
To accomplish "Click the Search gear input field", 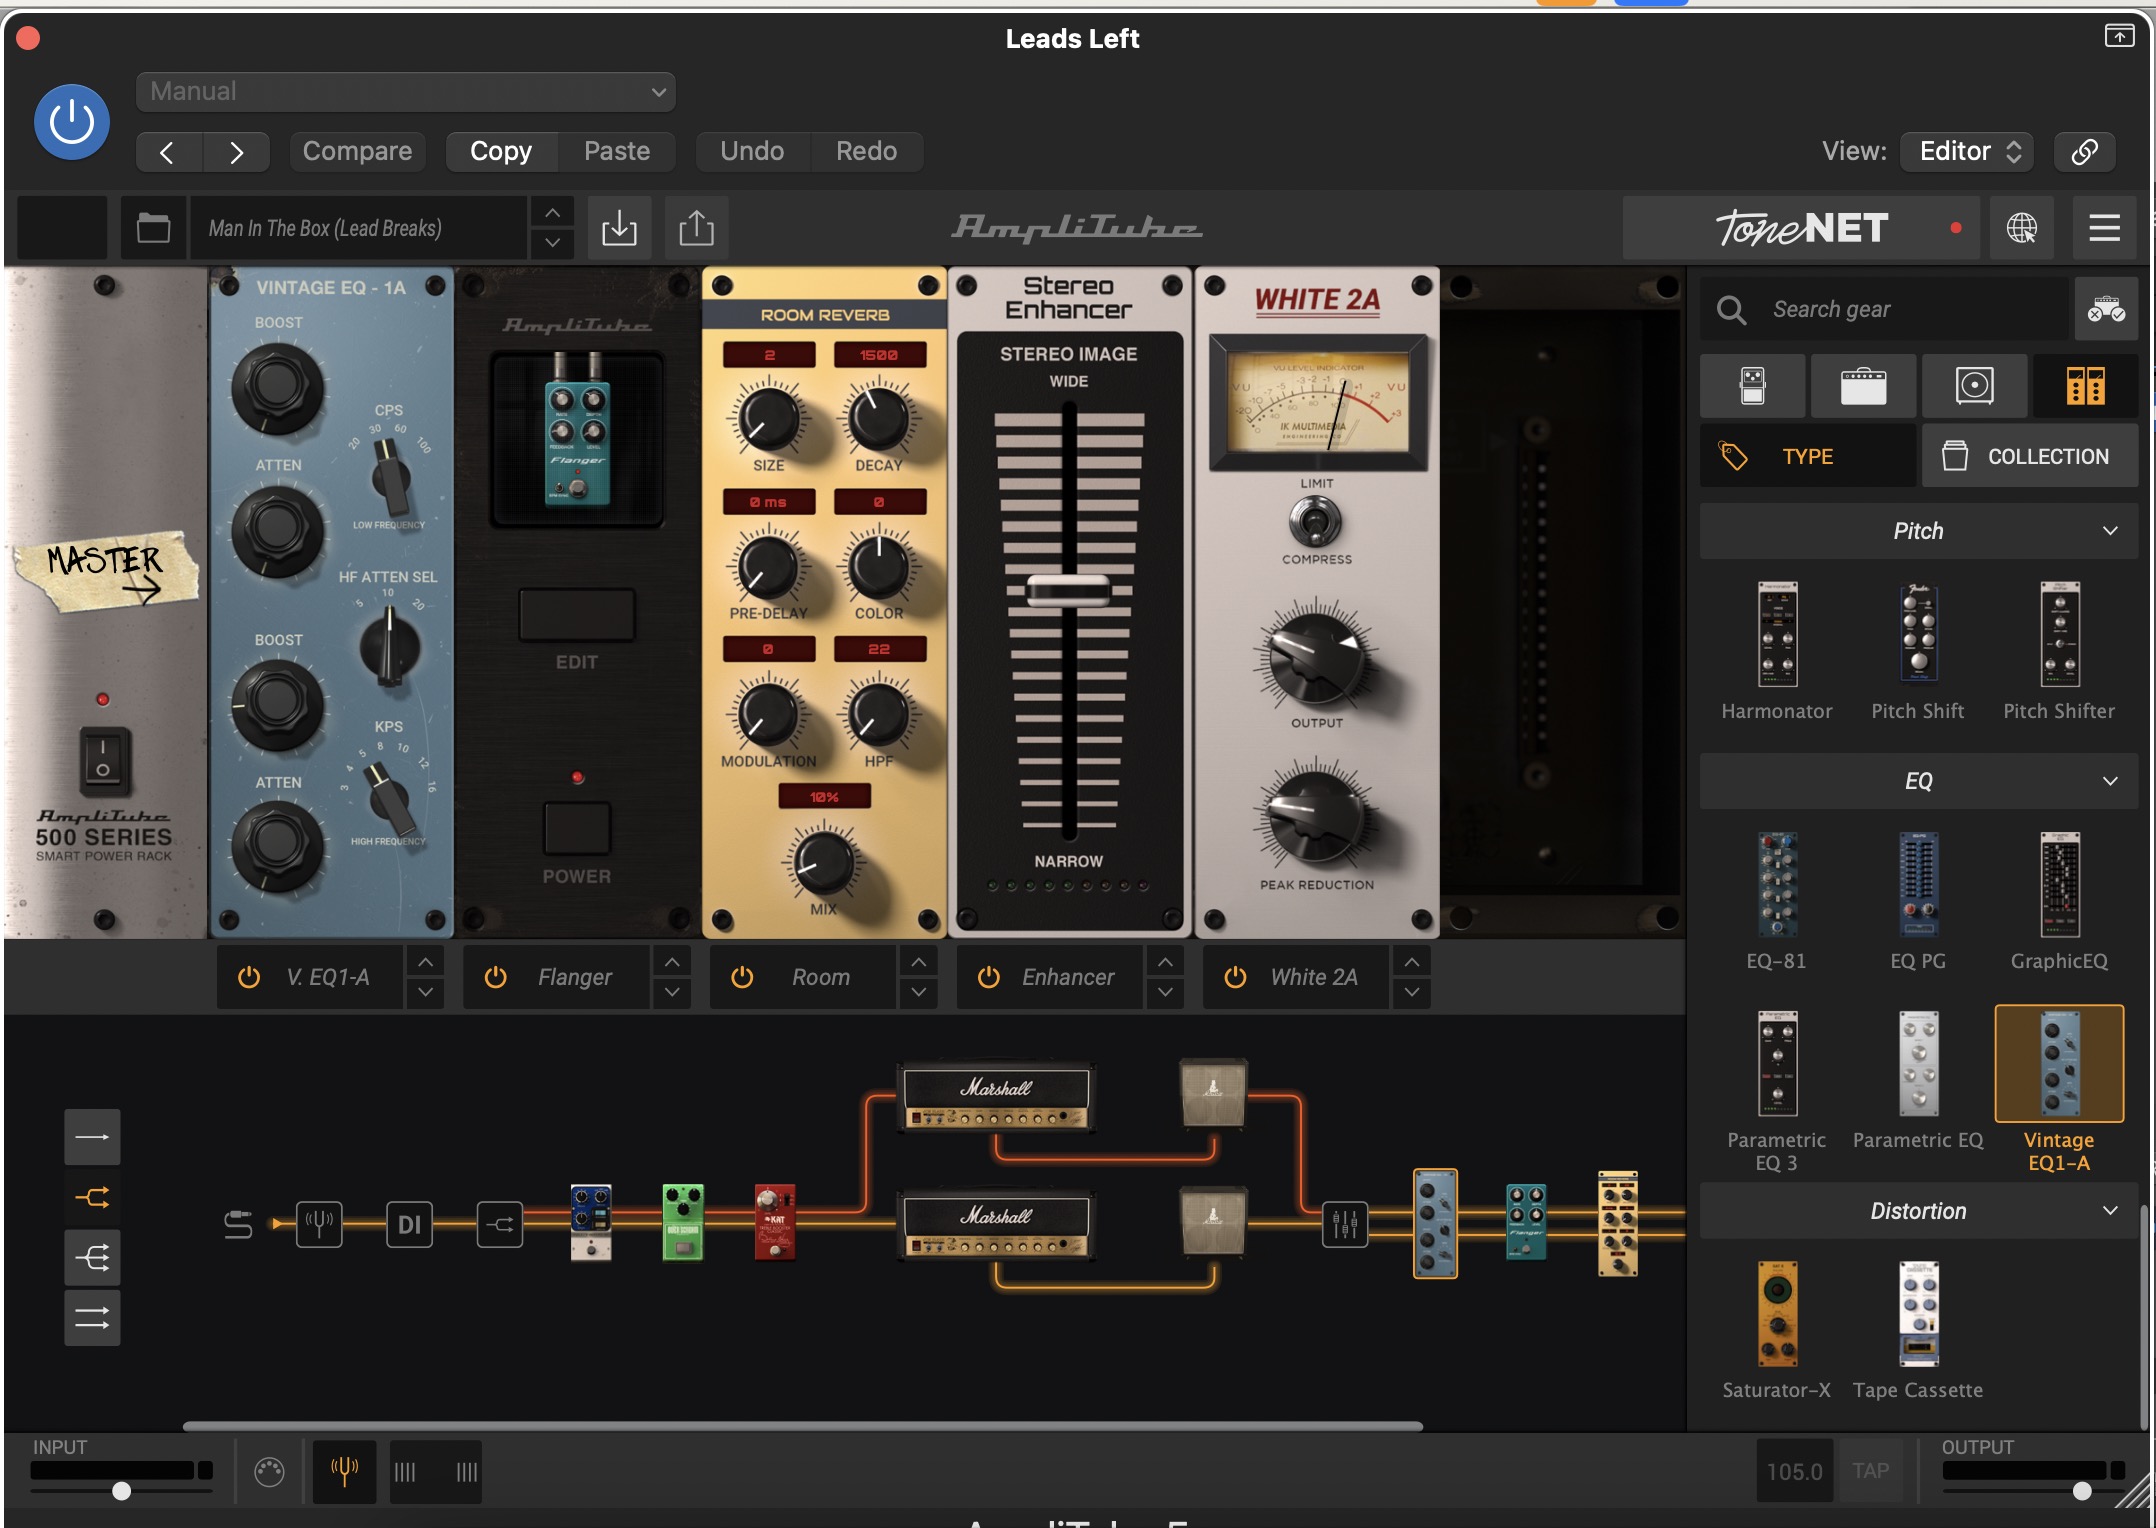I will (x=1885, y=309).
